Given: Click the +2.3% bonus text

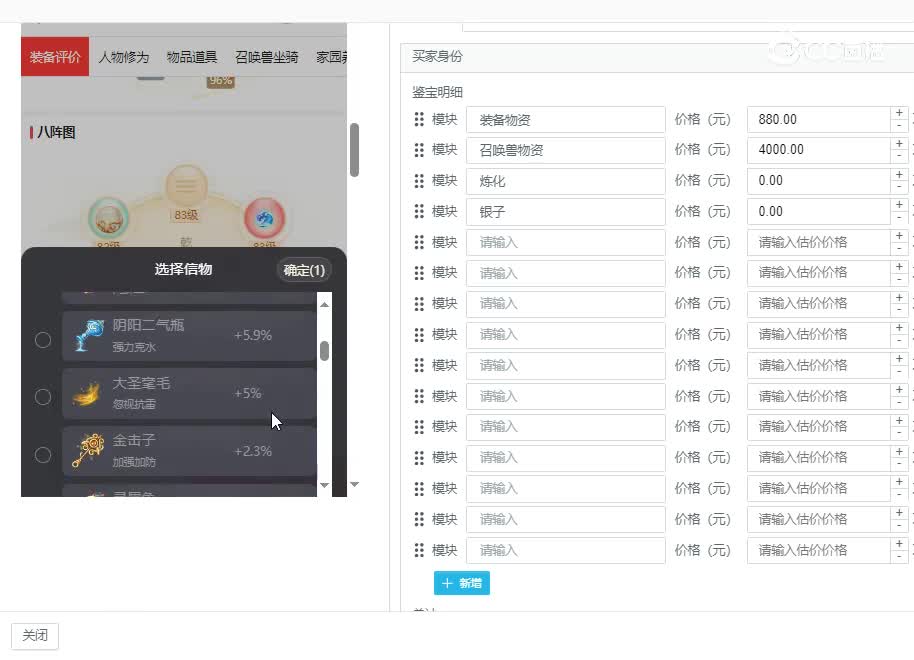Looking at the screenshot, I should click(x=252, y=451).
